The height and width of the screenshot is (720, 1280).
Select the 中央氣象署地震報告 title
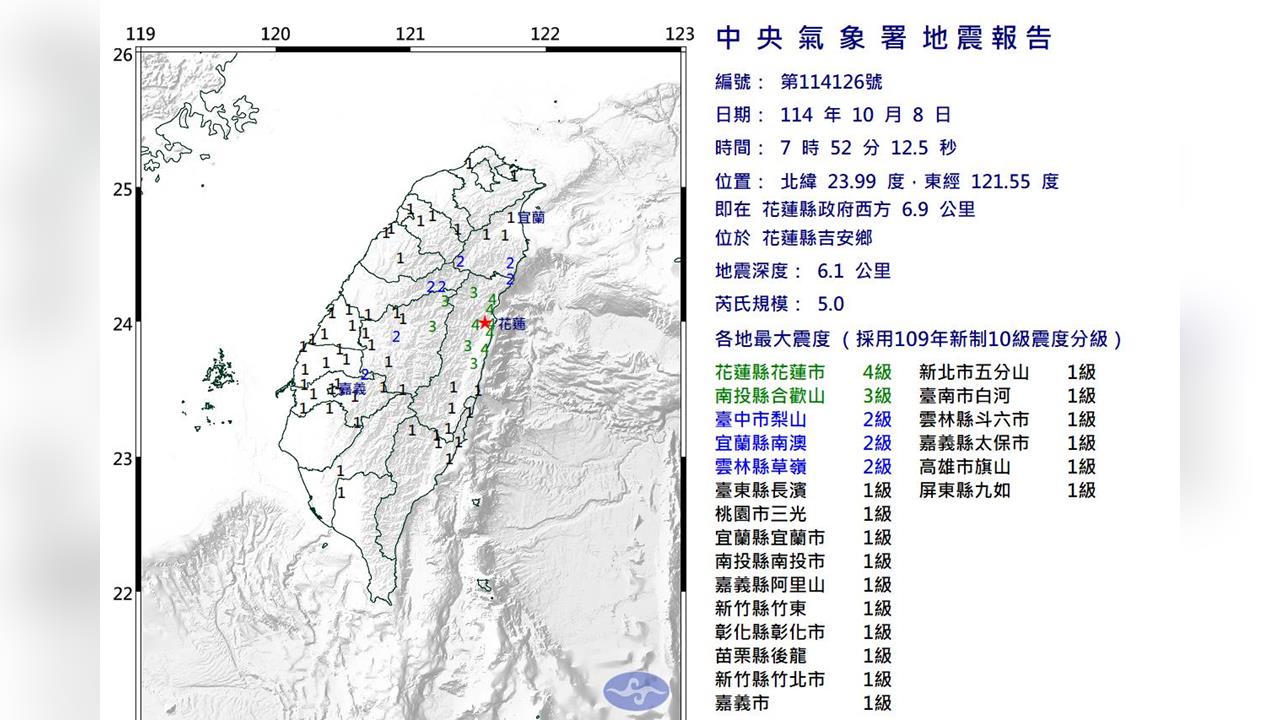click(x=884, y=38)
